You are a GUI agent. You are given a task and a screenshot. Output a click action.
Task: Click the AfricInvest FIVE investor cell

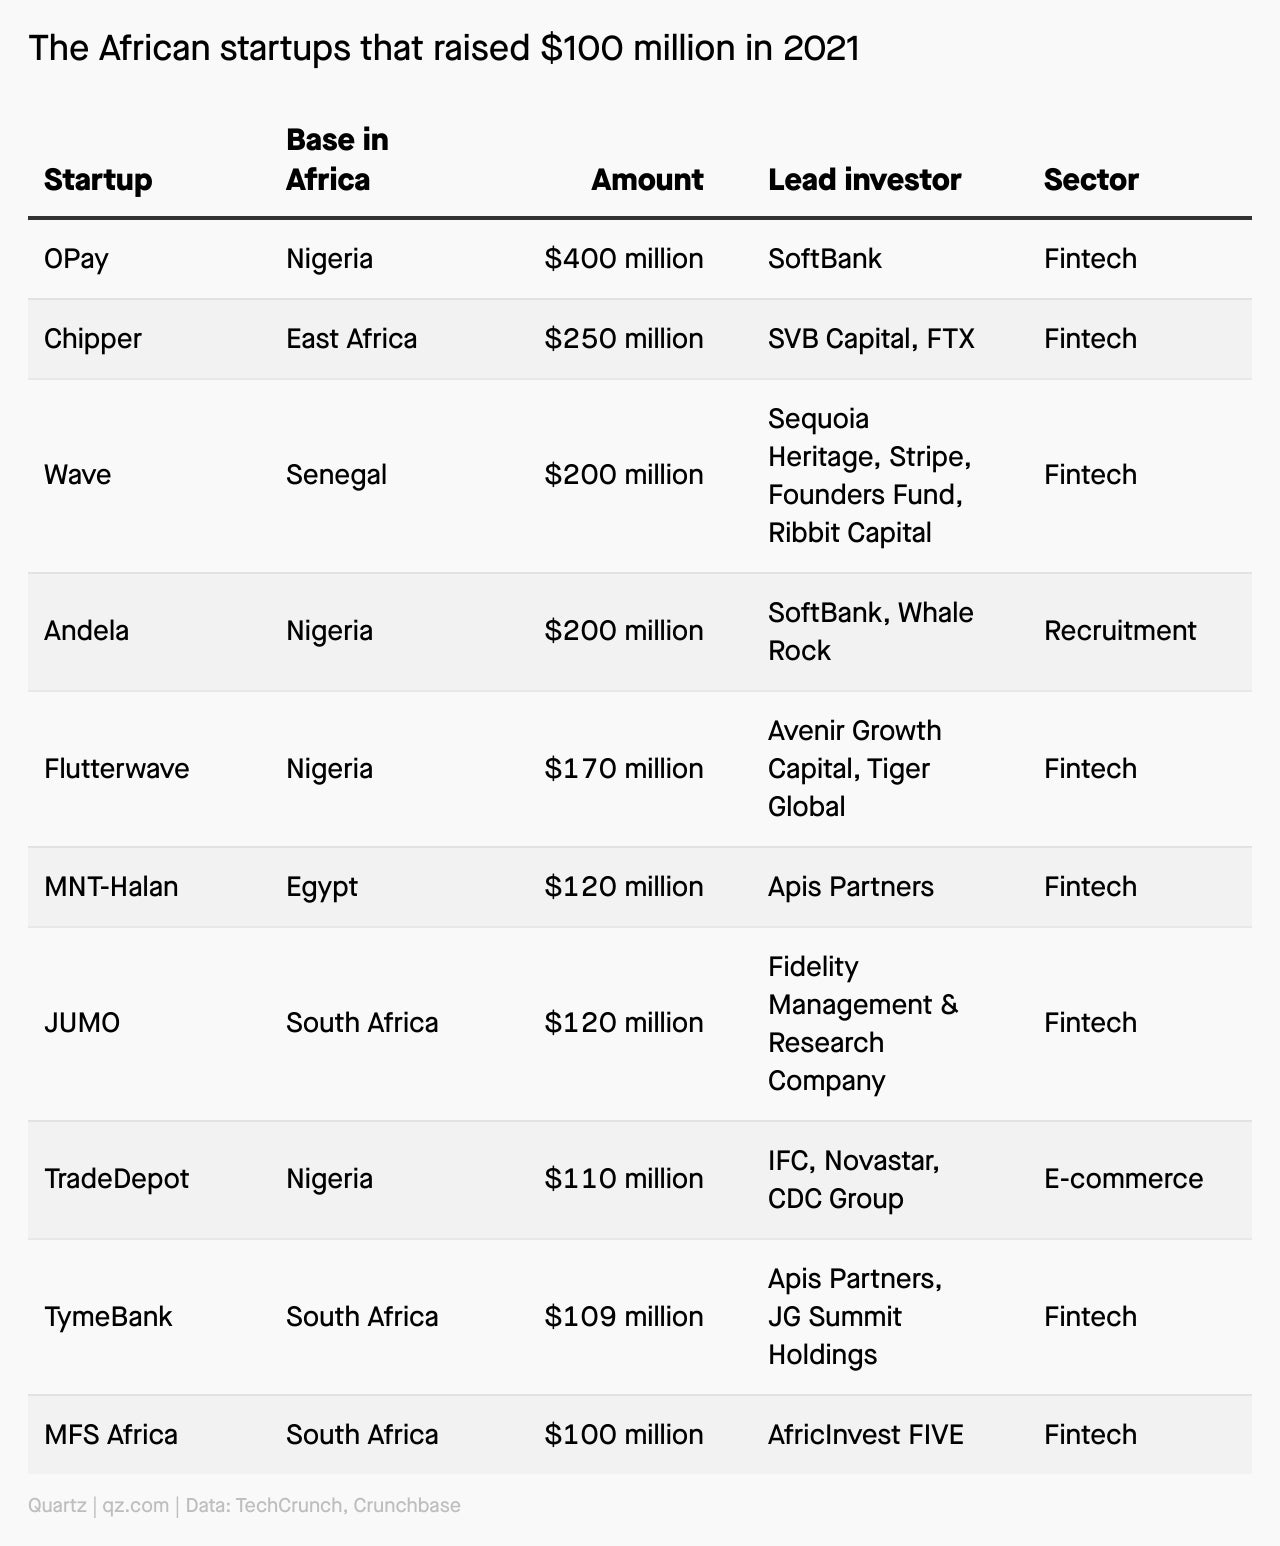pyautogui.click(x=866, y=1435)
